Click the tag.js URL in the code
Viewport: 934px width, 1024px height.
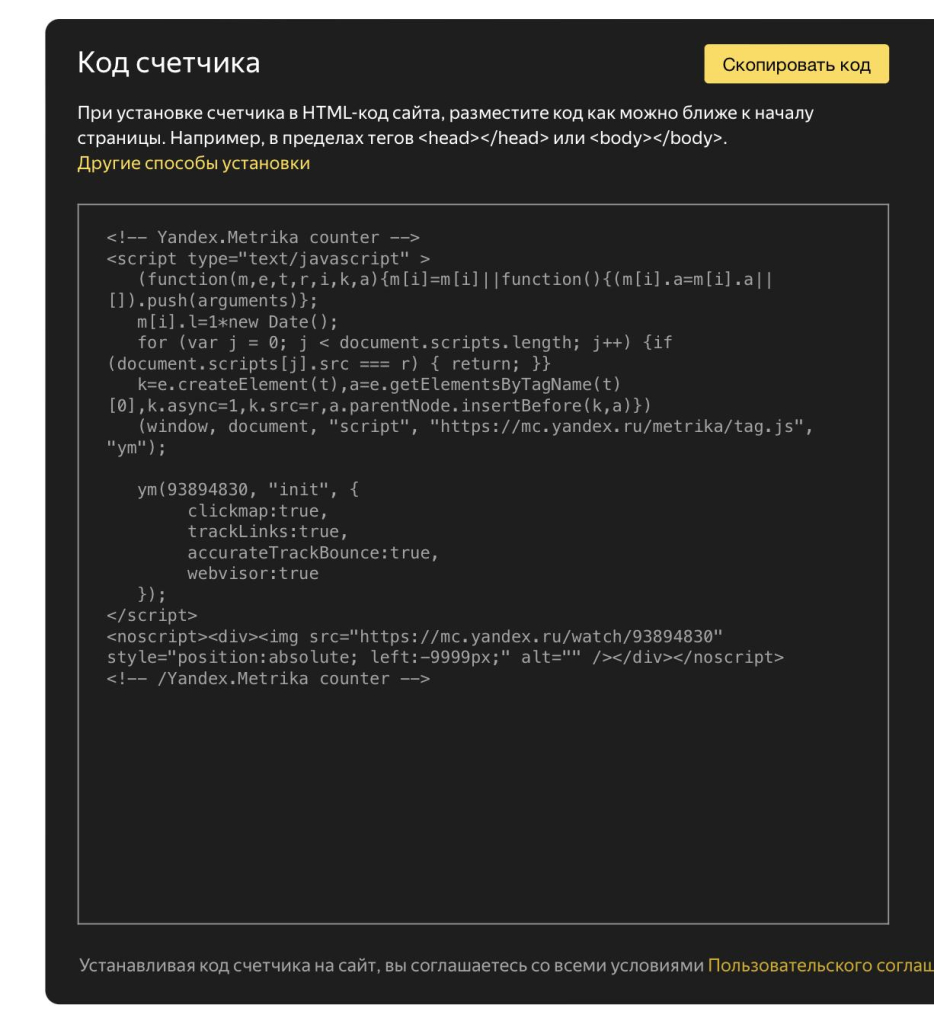tap(621, 427)
